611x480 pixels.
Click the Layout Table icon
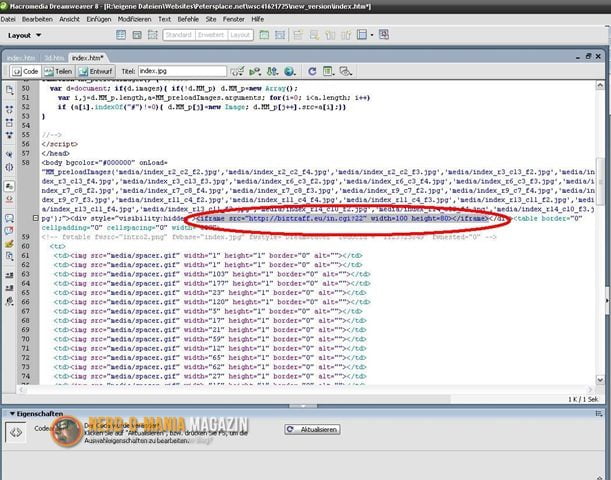tap(264, 35)
